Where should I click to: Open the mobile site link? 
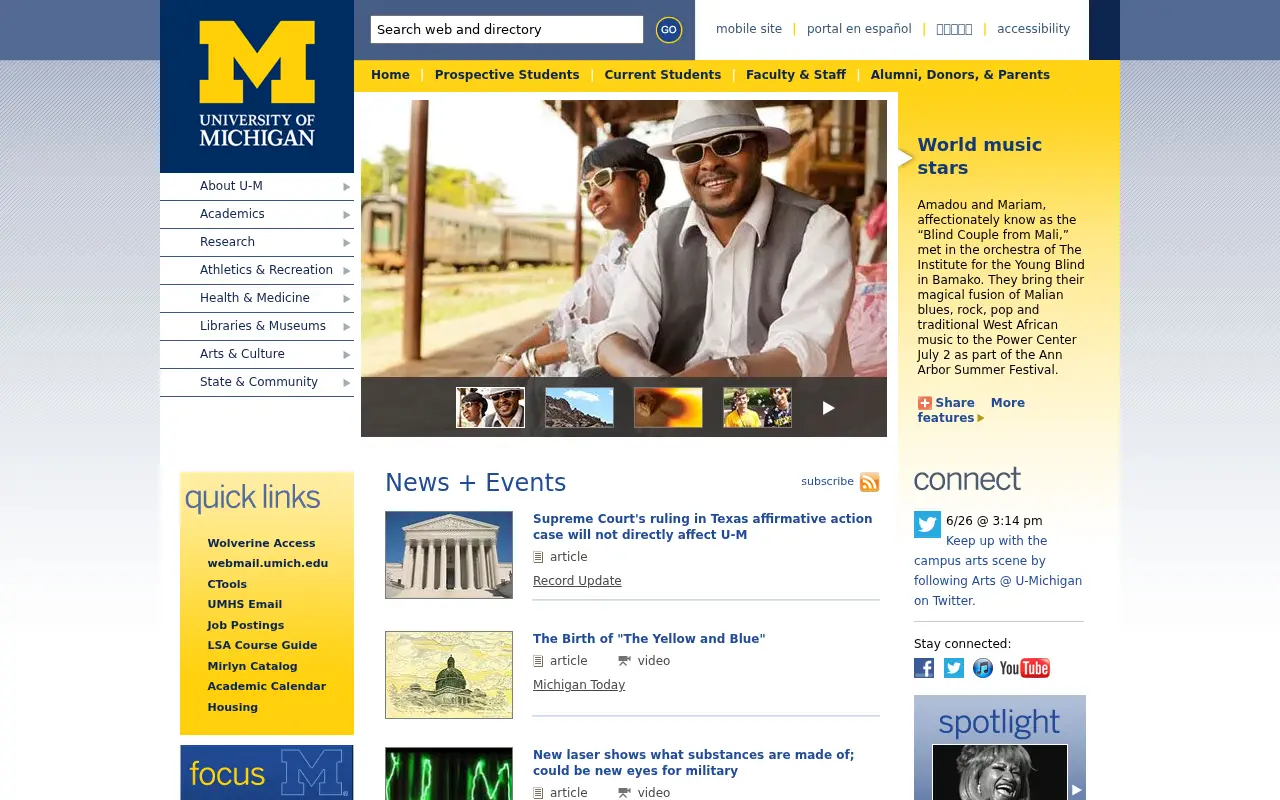749,29
